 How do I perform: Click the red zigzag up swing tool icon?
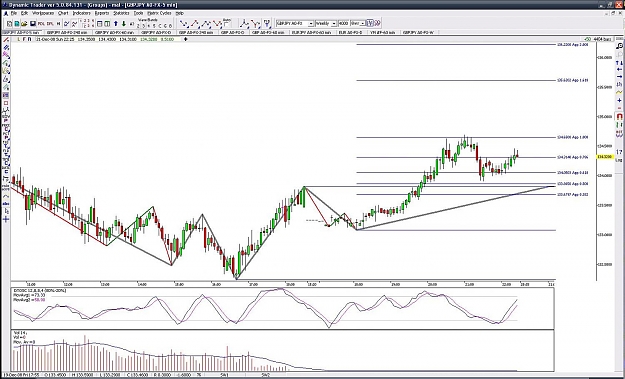195,24
